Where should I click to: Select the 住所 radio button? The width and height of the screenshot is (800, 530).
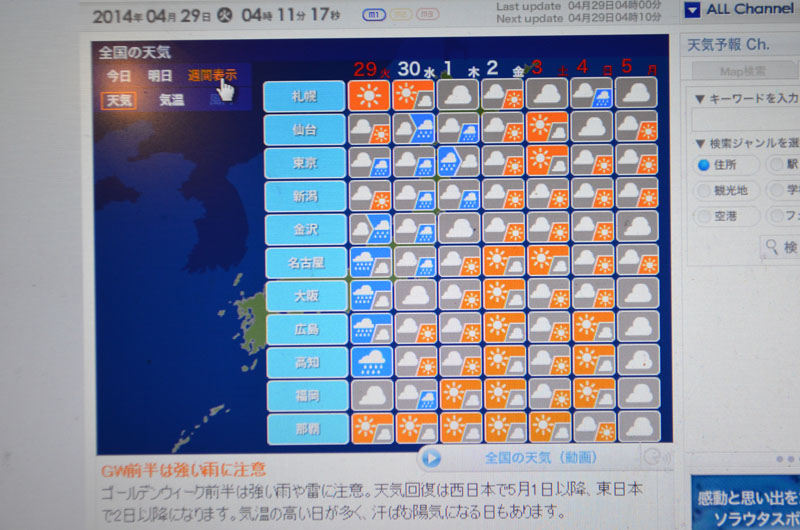tap(704, 165)
